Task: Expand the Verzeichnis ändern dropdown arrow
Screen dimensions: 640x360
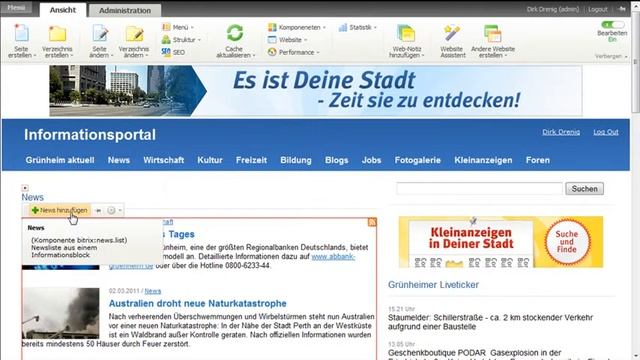Action: 146,56
